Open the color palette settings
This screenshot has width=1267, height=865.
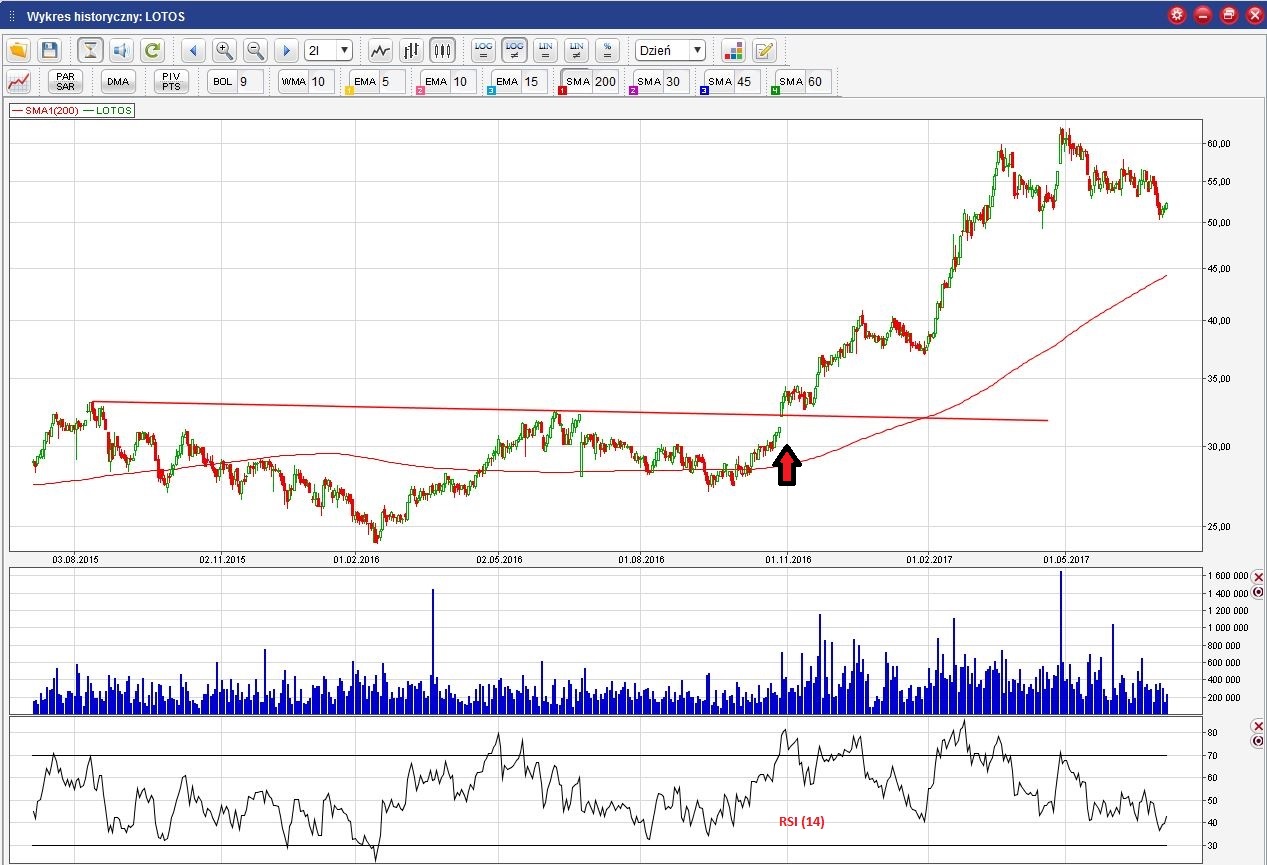point(733,50)
